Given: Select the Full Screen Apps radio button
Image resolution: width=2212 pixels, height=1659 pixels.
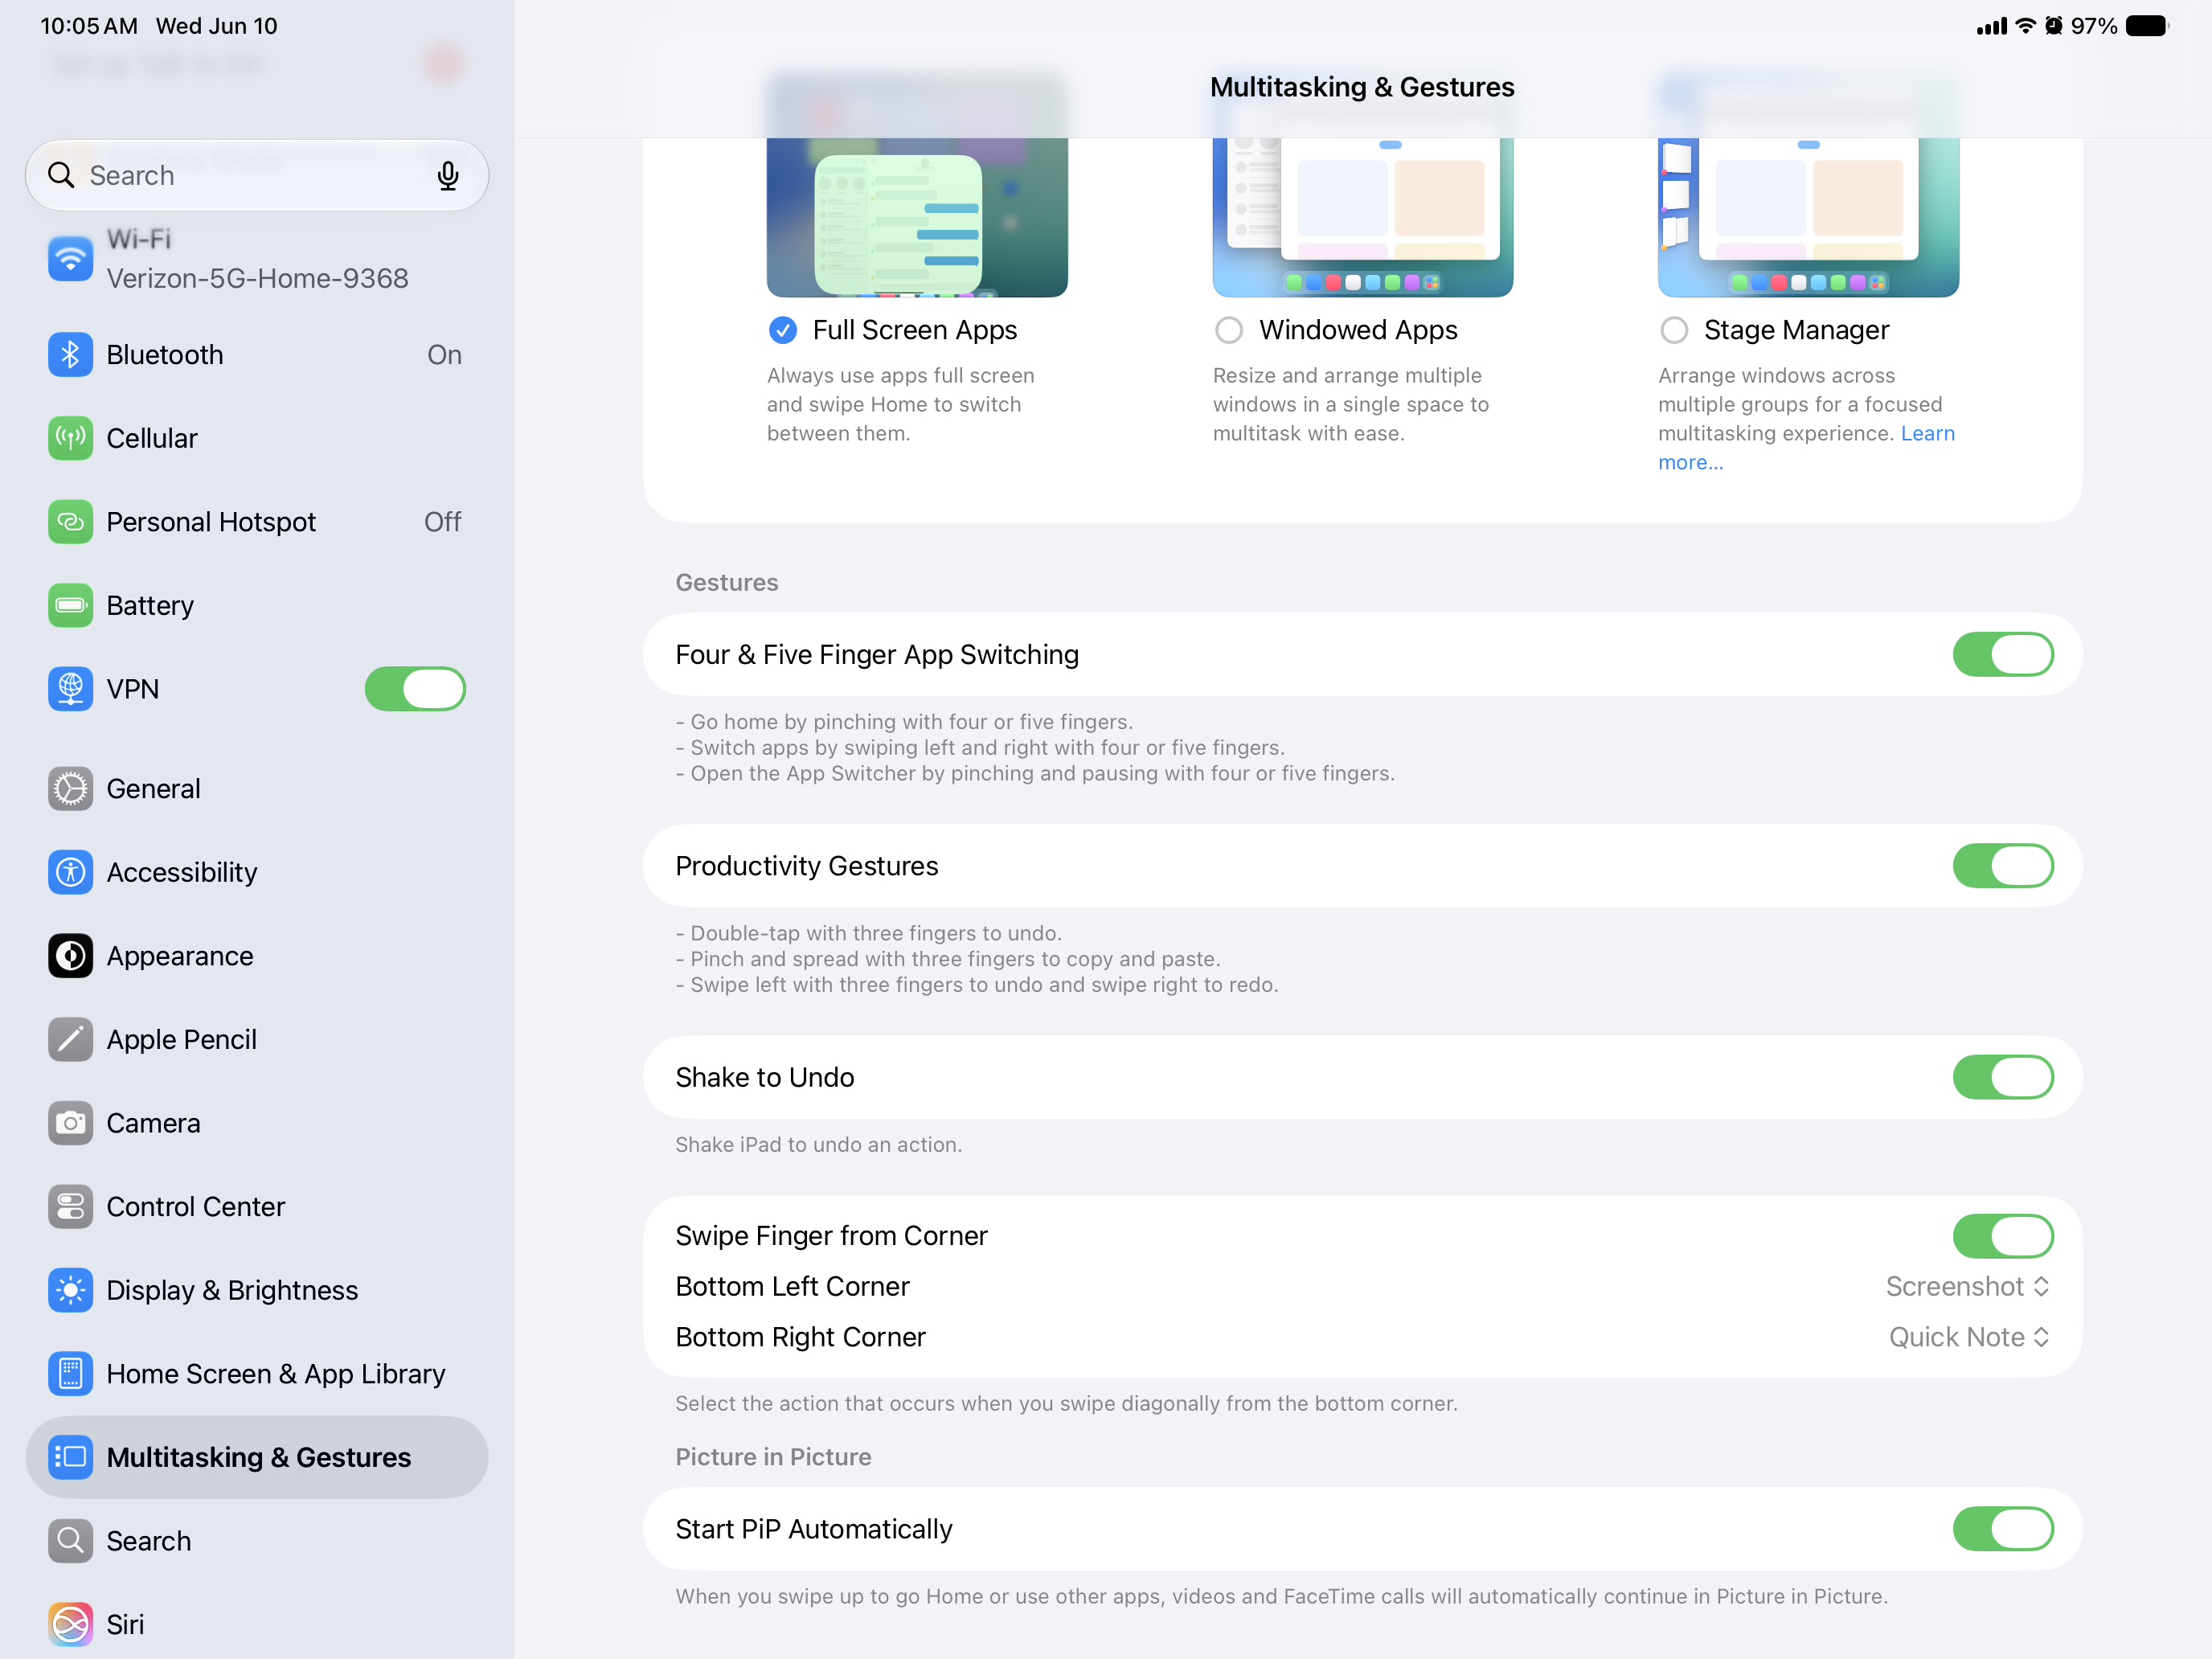Looking at the screenshot, I should pyautogui.click(x=783, y=330).
